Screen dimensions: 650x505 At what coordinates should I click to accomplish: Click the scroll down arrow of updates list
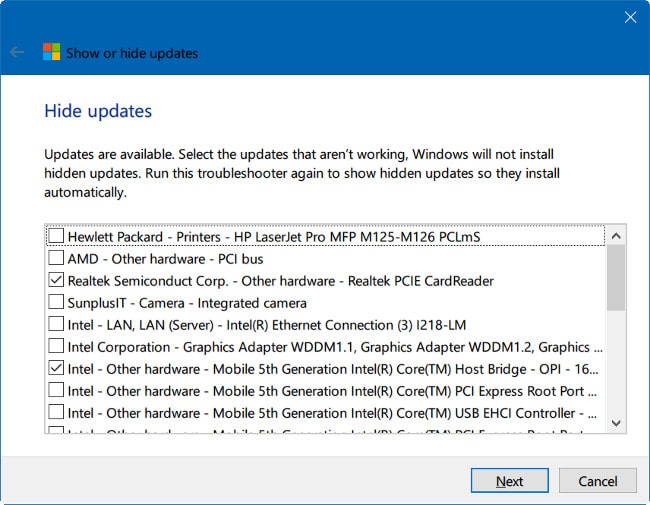[x=616, y=423]
